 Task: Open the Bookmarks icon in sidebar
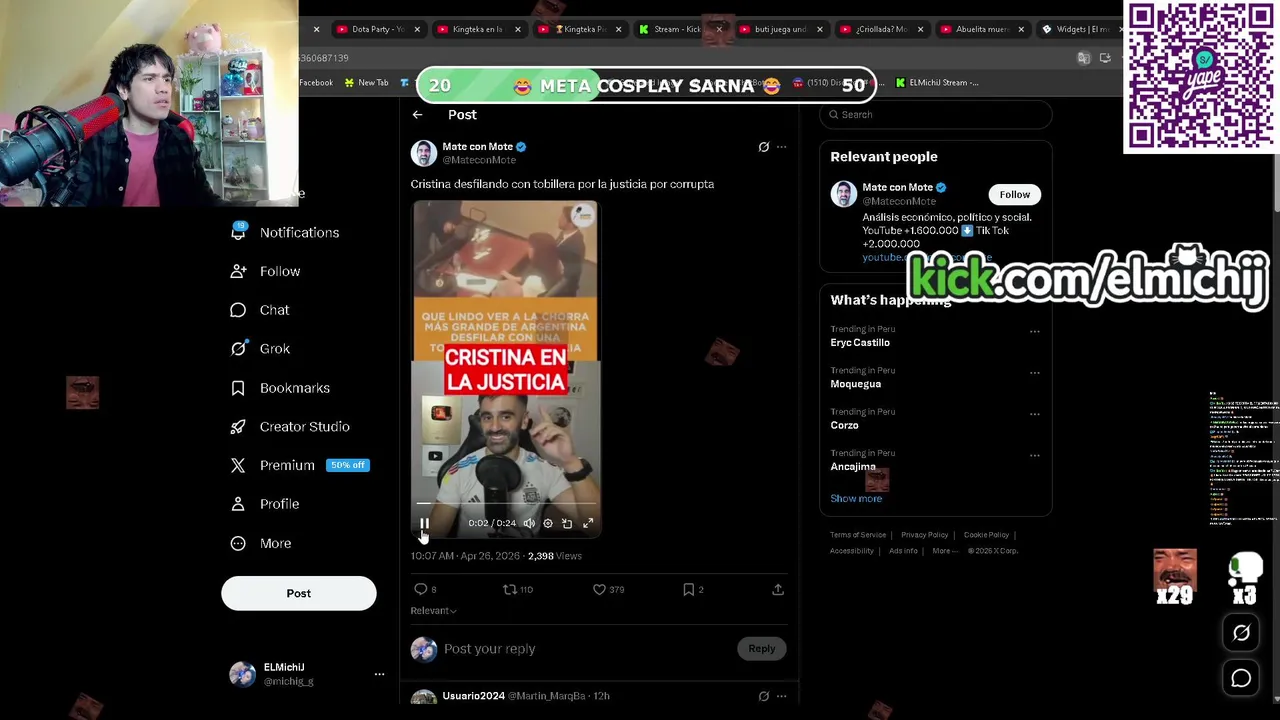coord(238,388)
